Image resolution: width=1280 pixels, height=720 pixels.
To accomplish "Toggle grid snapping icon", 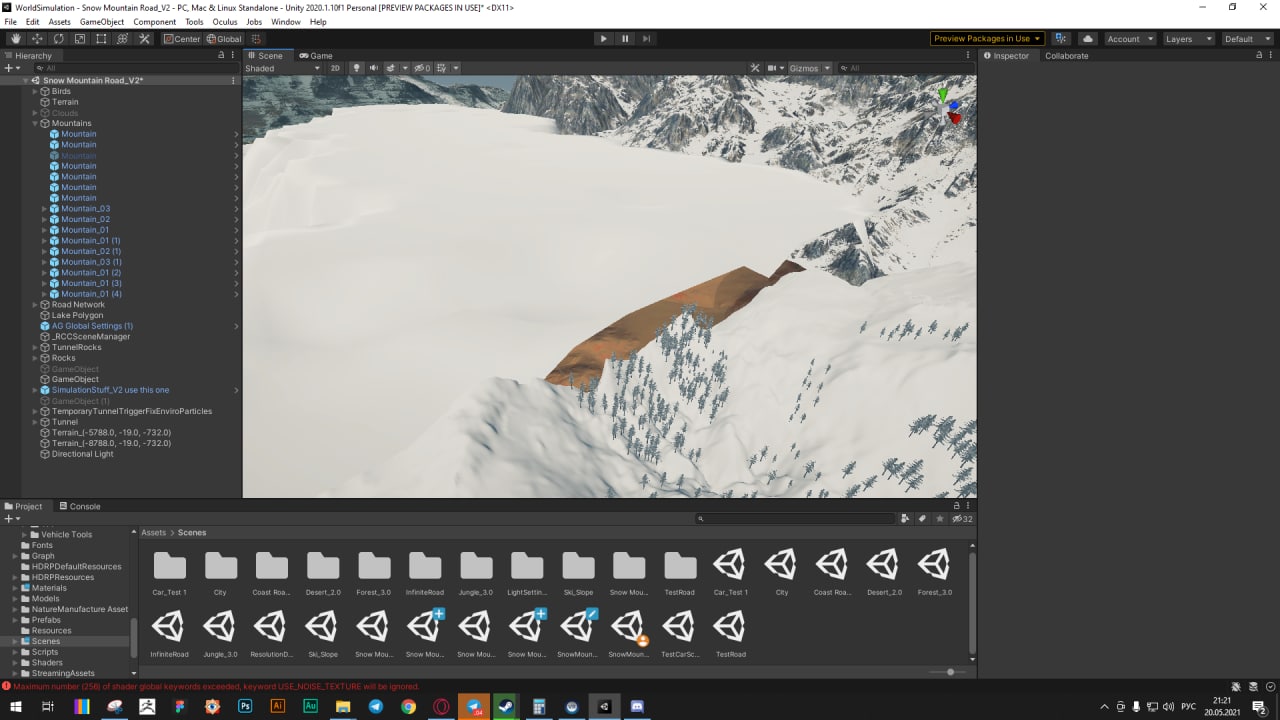I will (256, 39).
